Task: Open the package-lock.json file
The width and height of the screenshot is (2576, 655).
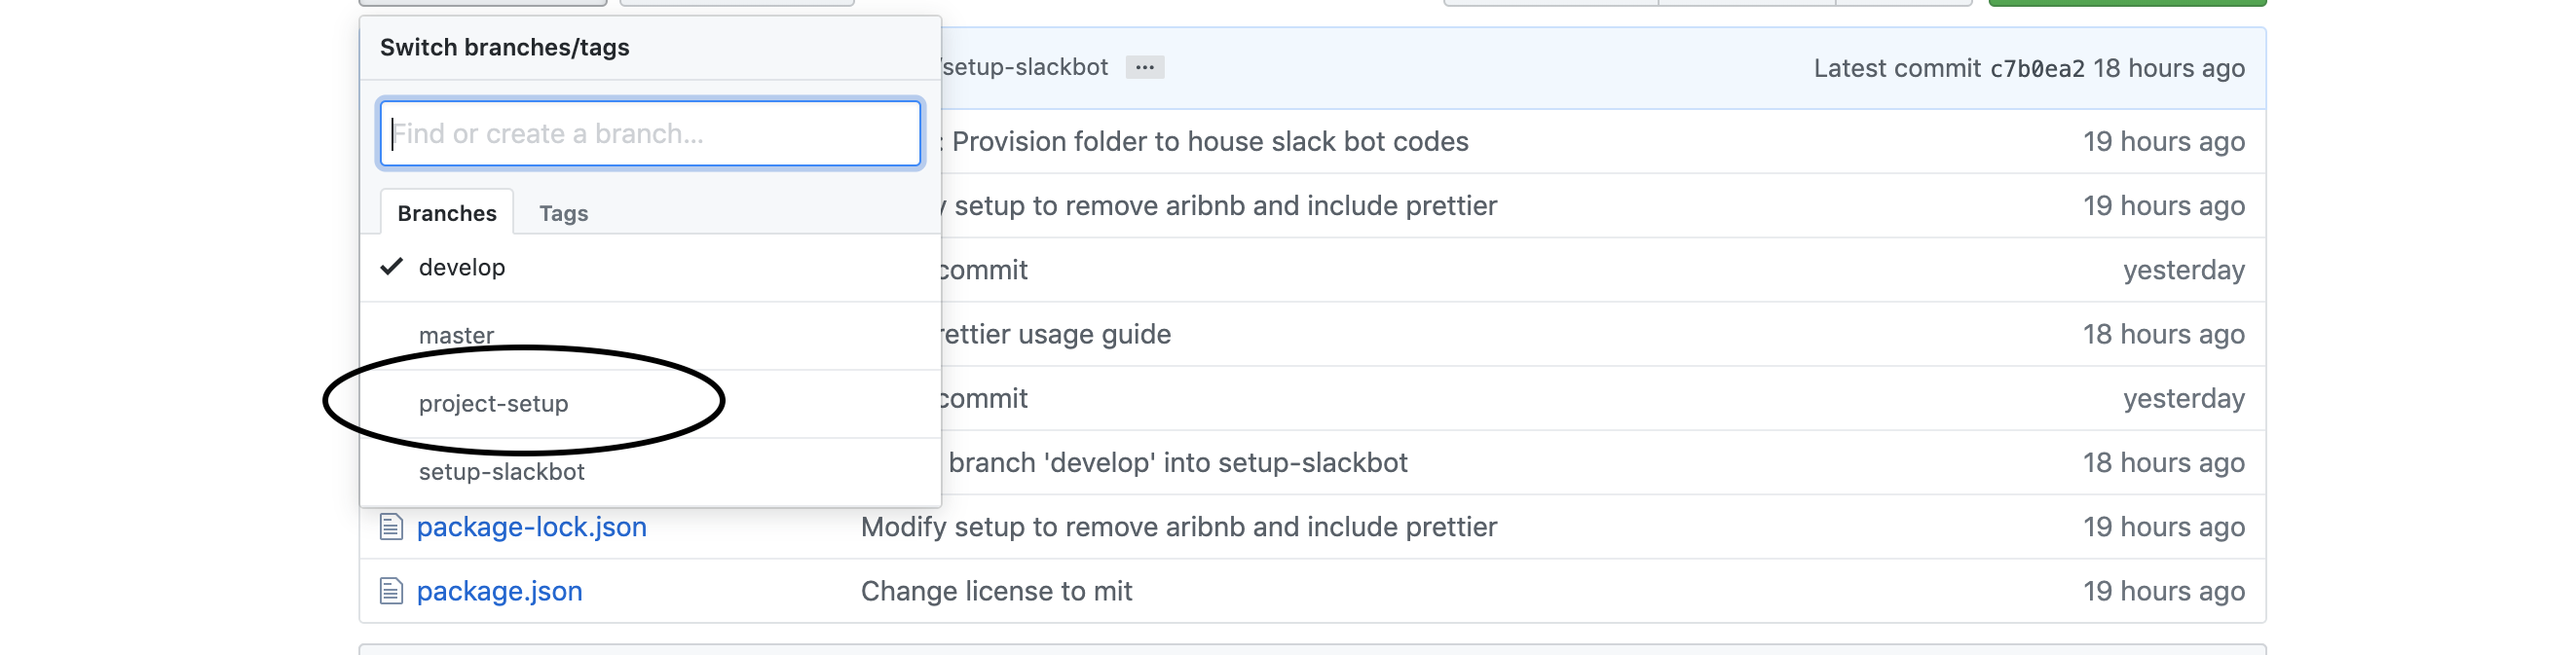Action: tap(531, 527)
